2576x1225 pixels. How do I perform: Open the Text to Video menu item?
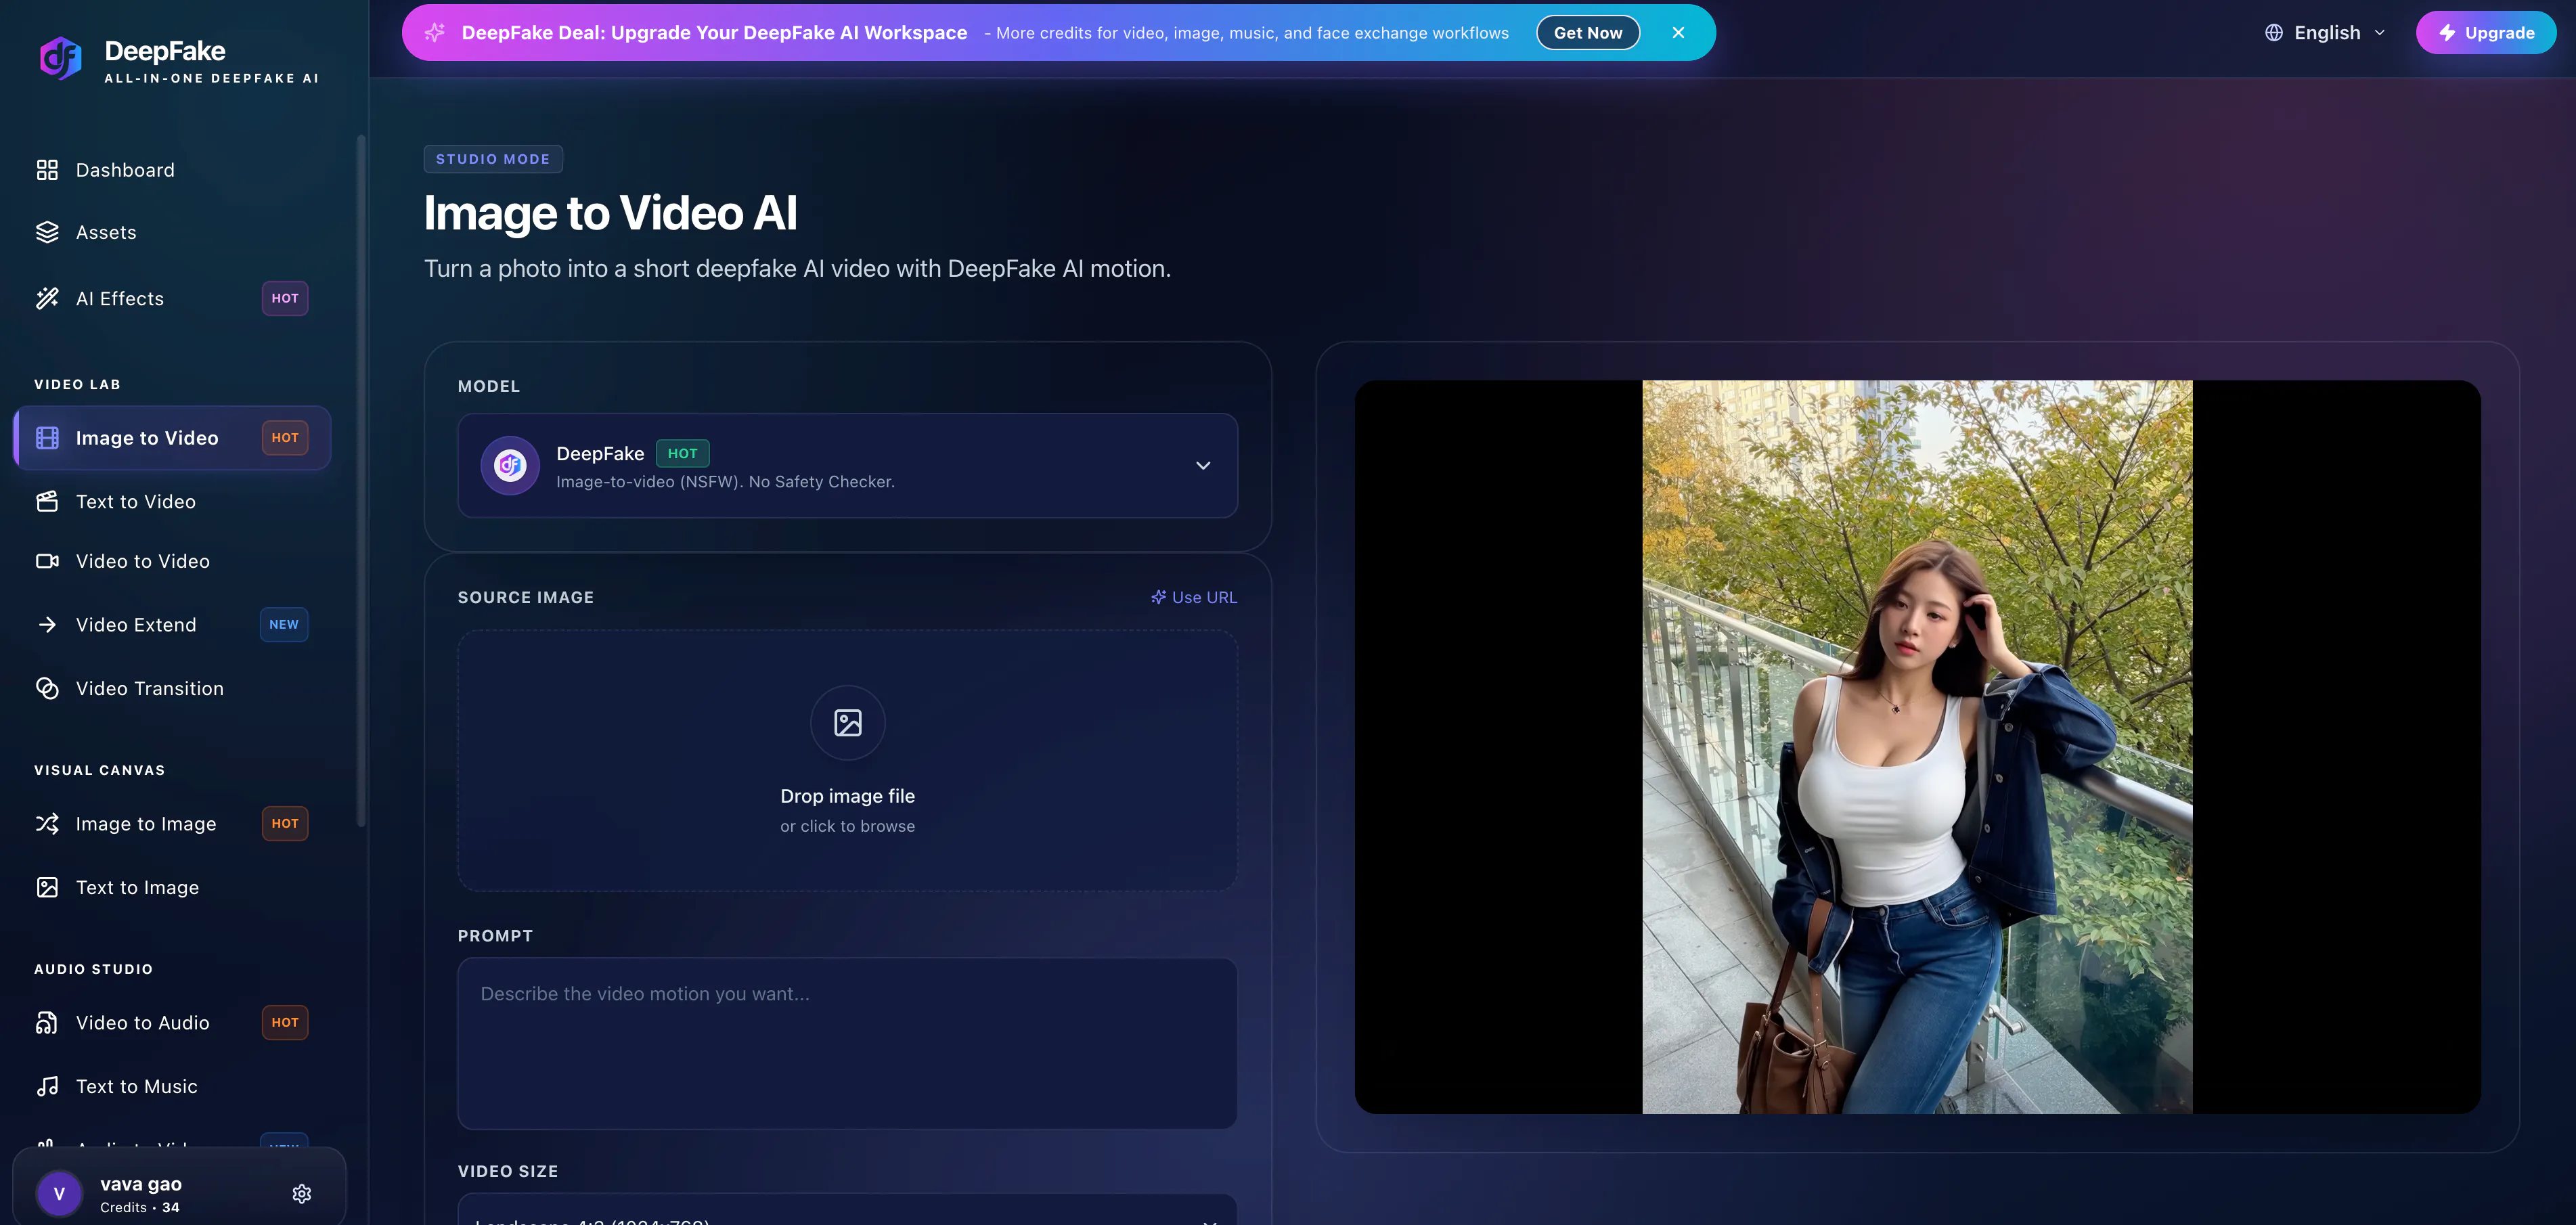171,501
